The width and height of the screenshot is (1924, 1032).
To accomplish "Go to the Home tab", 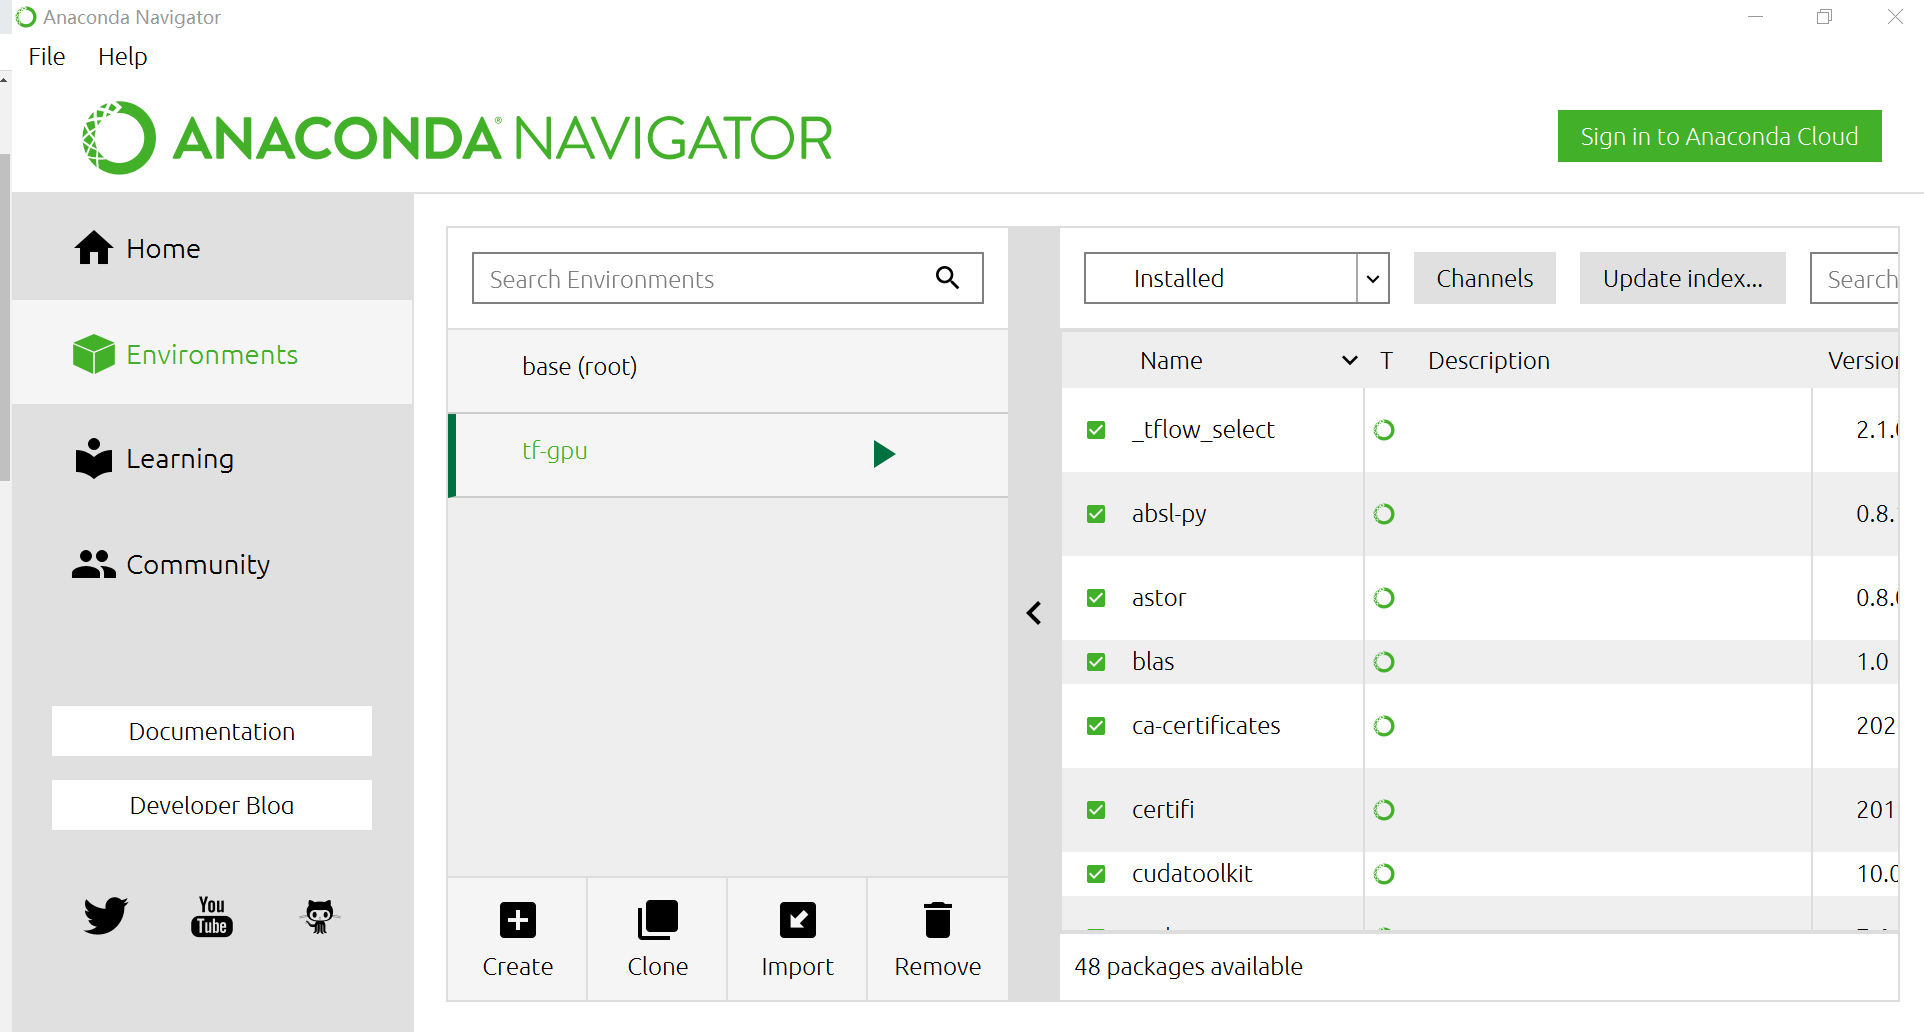I will (212, 248).
